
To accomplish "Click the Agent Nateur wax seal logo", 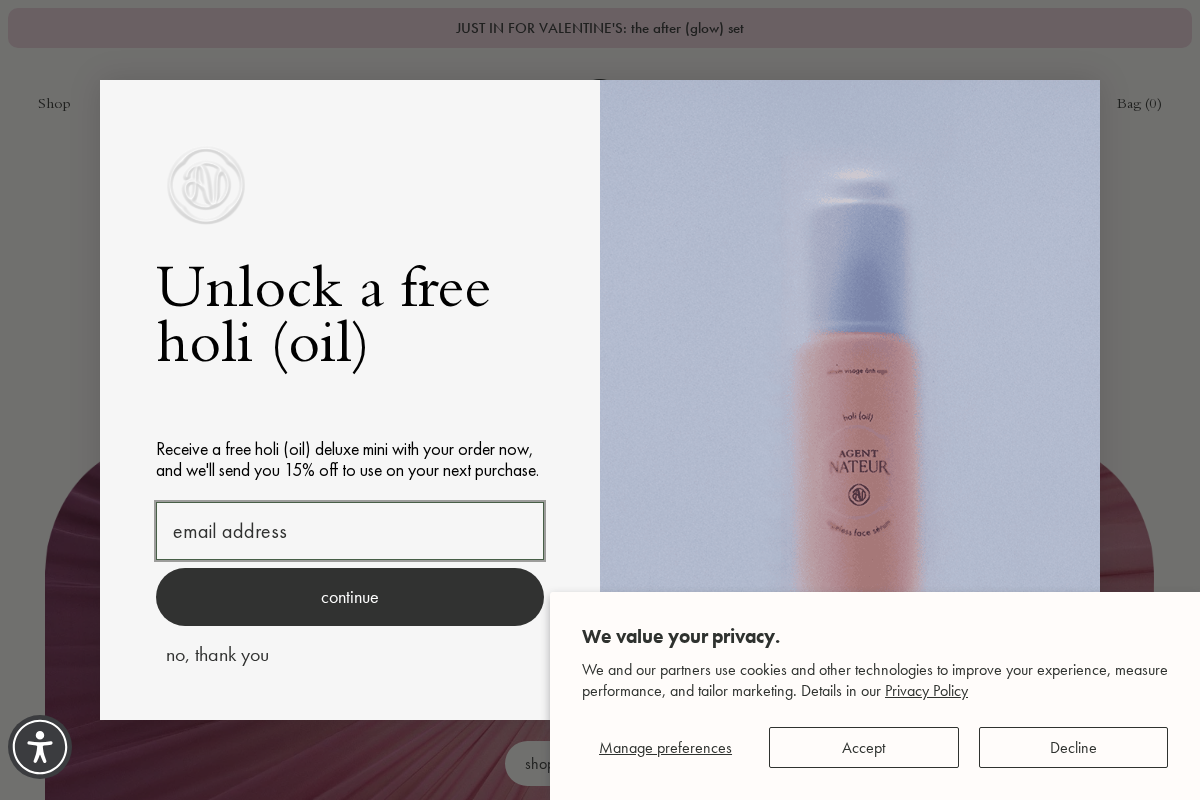I will point(206,186).
